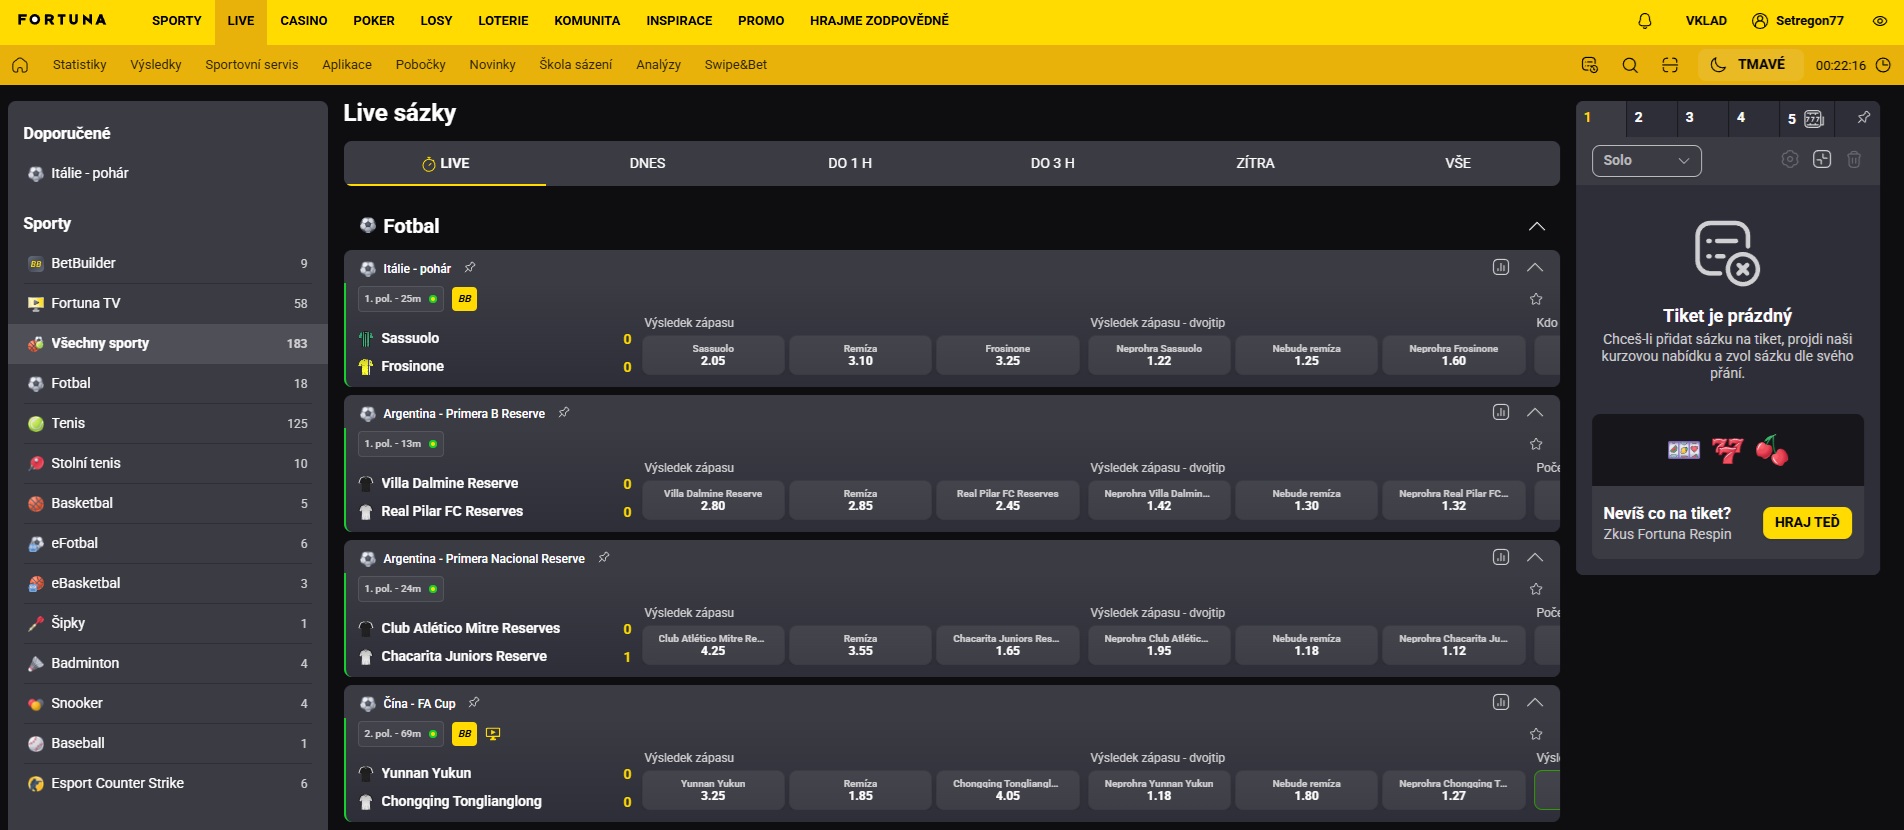This screenshot has height=830, width=1904.
Task: Open live stream icon for Yunnan Yukun match
Action: point(493,734)
